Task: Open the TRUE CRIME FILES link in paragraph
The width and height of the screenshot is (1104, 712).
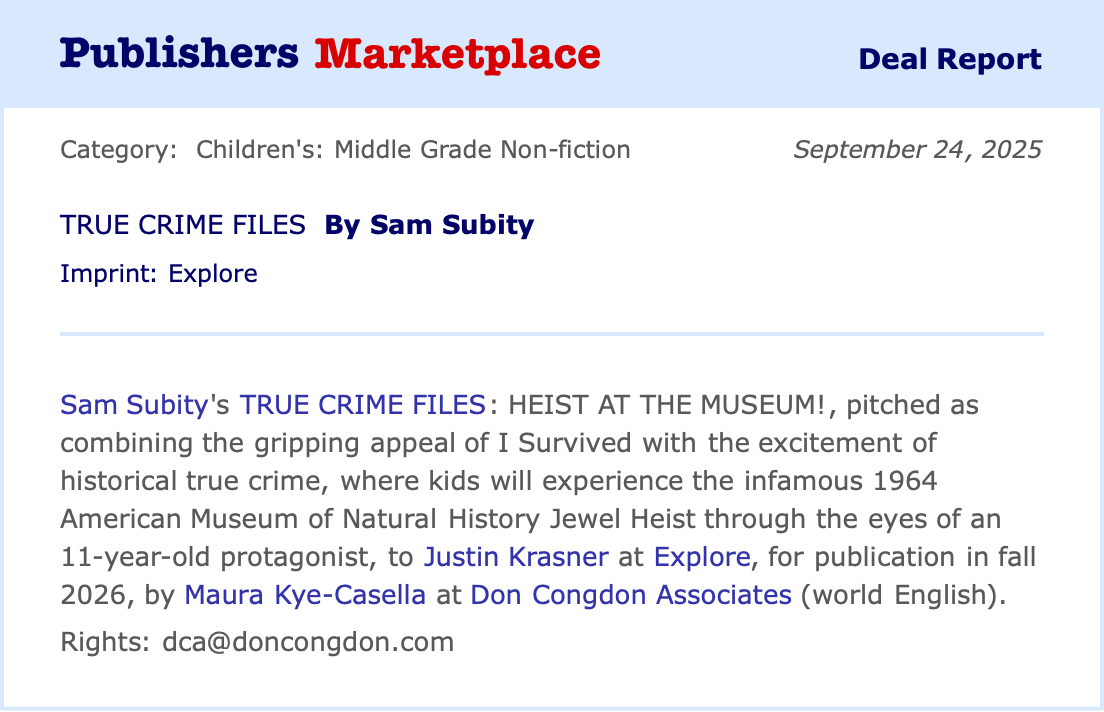Action: pos(362,405)
